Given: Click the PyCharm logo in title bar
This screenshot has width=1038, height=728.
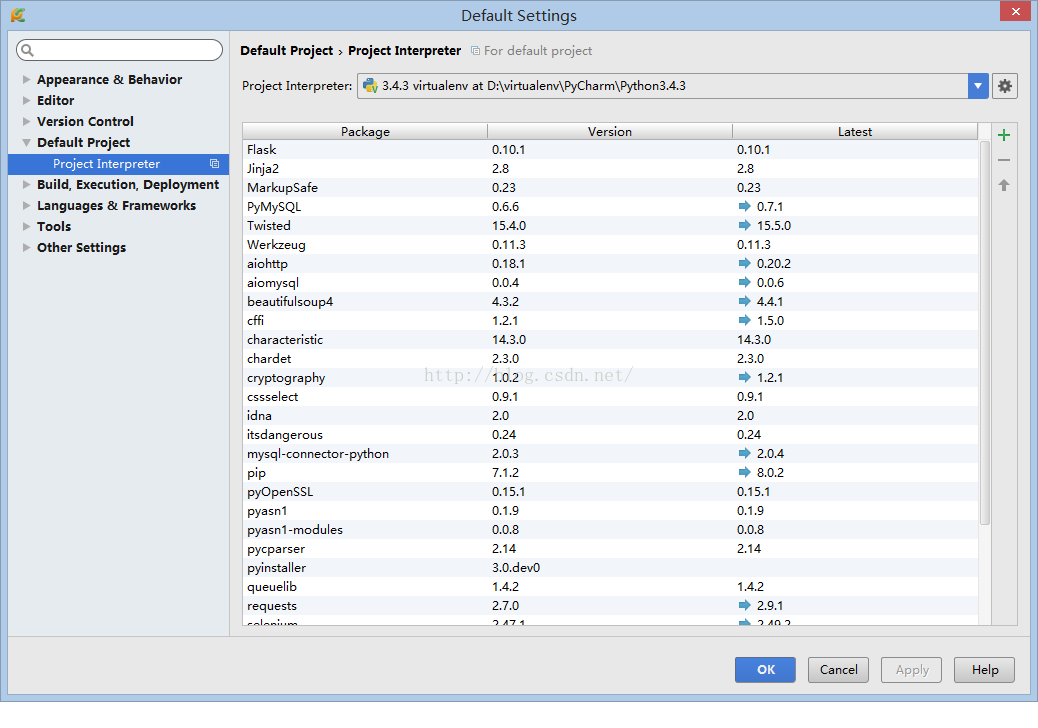Looking at the screenshot, I should (18, 15).
